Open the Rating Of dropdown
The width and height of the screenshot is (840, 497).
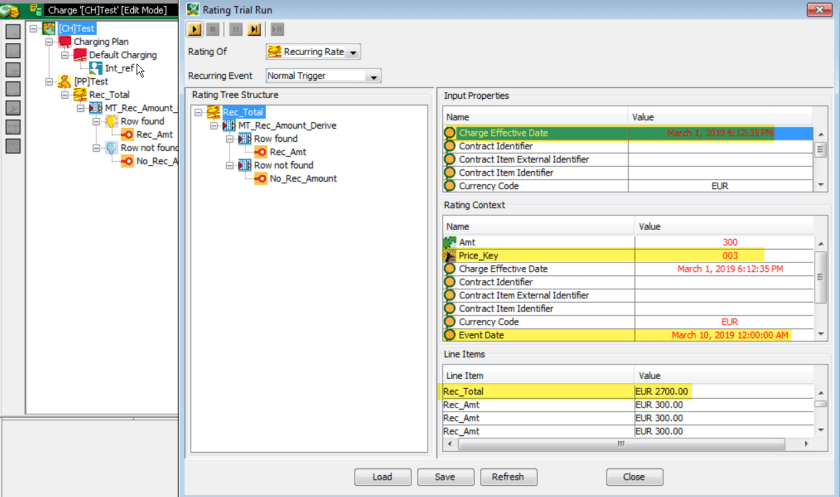pos(351,52)
